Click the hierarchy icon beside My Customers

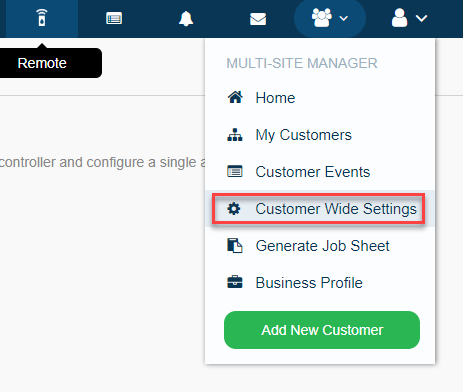235,135
